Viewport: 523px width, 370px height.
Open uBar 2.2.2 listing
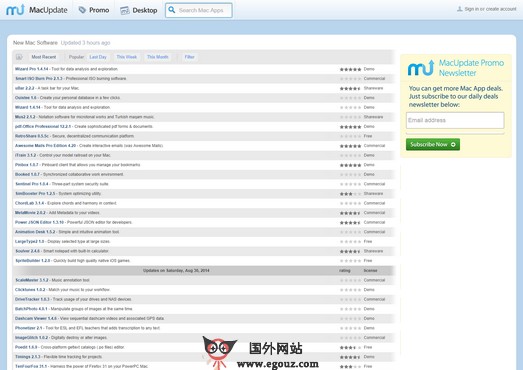point(24,88)
